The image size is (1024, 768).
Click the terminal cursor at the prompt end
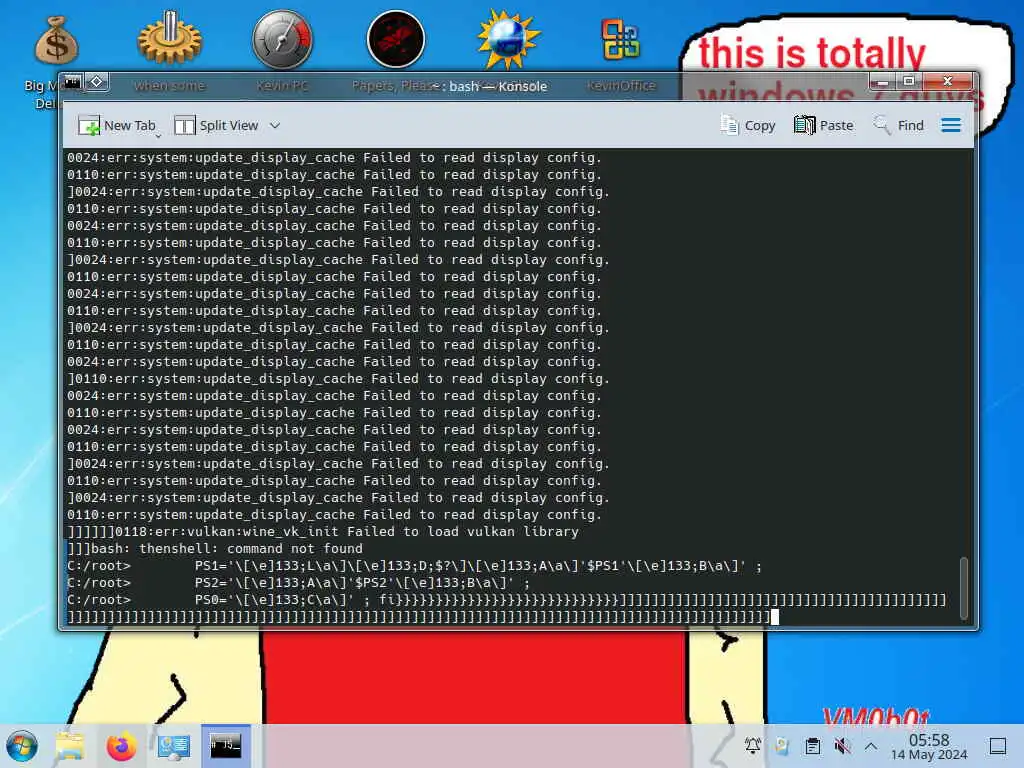(x=775, y=616)
